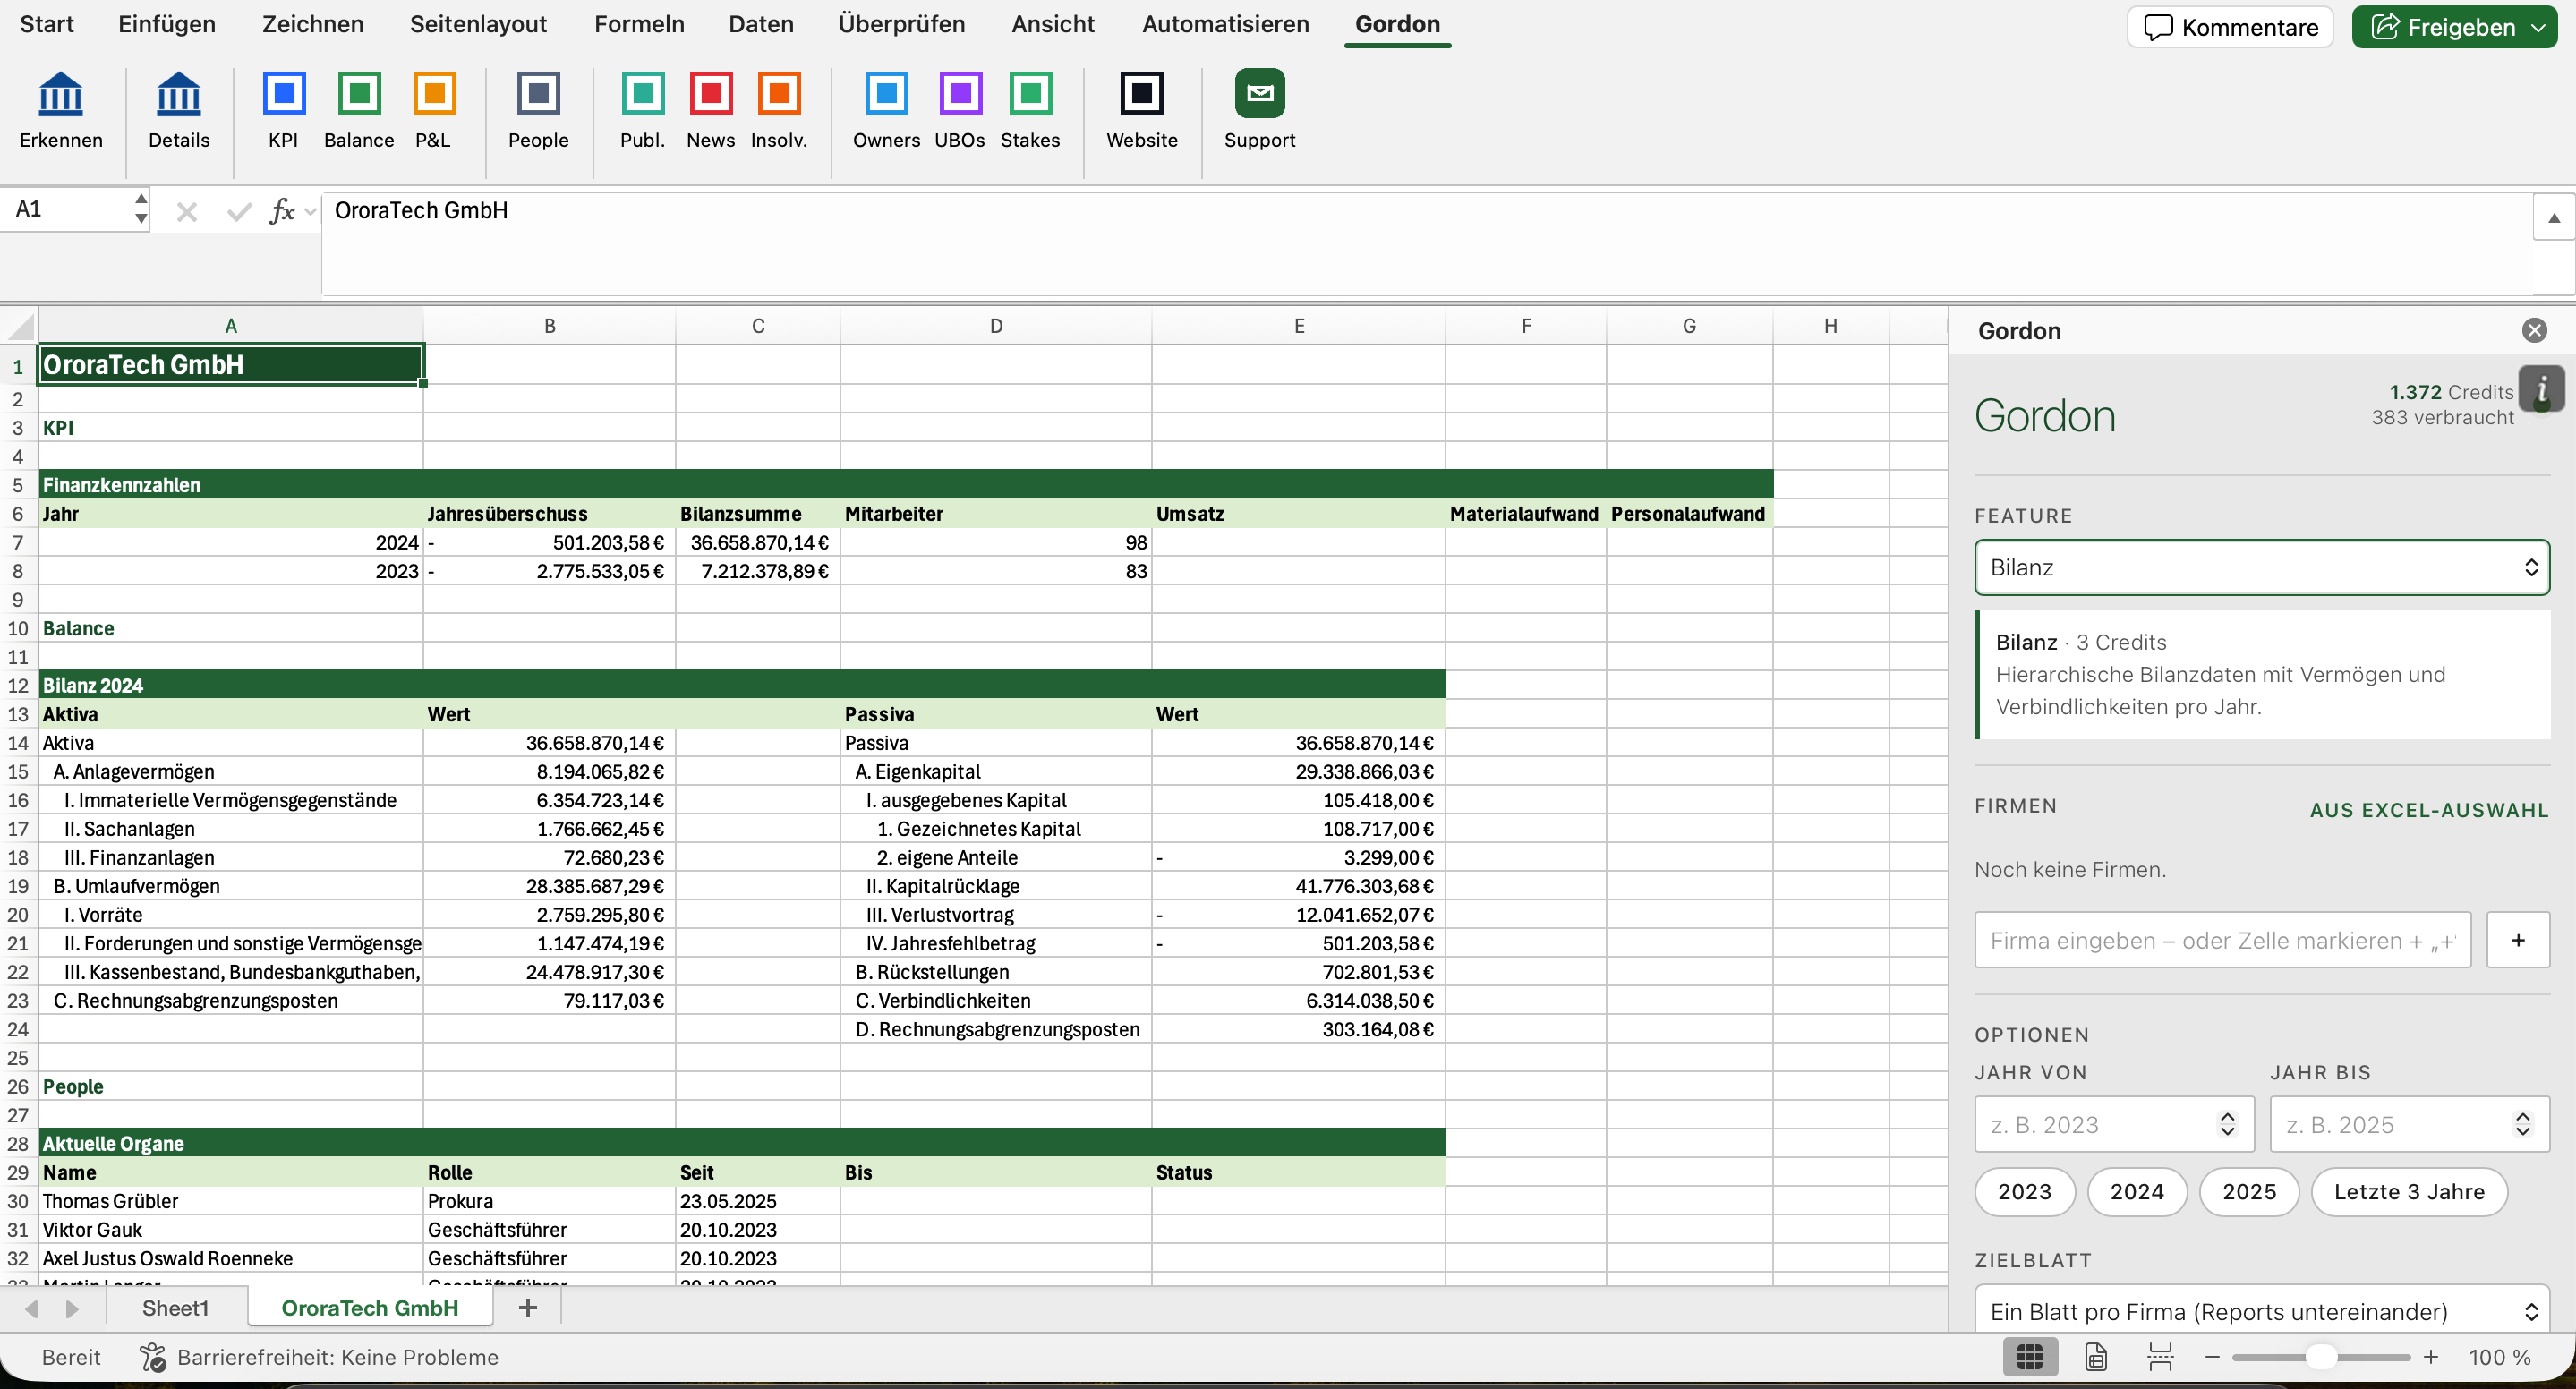Select the 2025 year chip
This screenshot has width=2576, height=1389.
tap(2249, 1191)
